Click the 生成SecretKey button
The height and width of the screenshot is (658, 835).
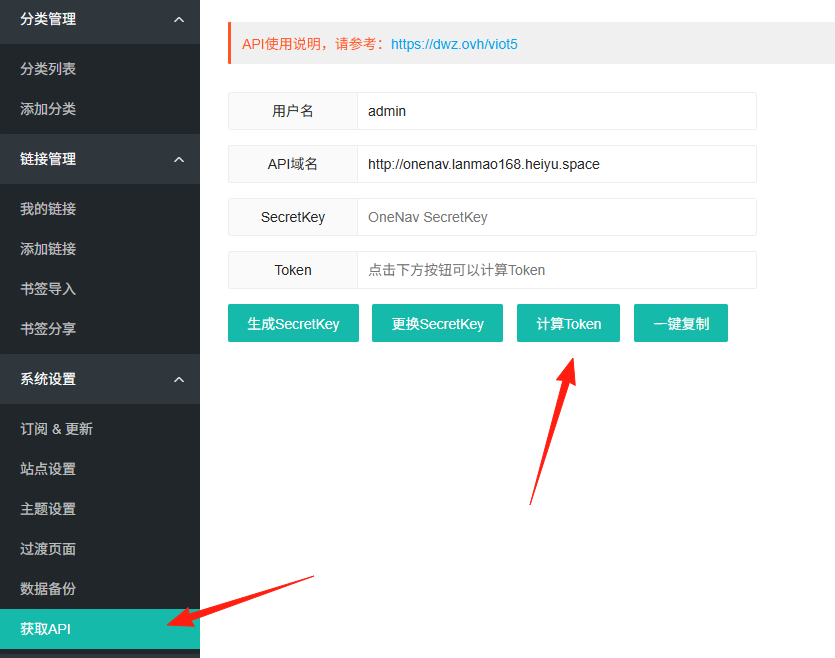[293, 323]
